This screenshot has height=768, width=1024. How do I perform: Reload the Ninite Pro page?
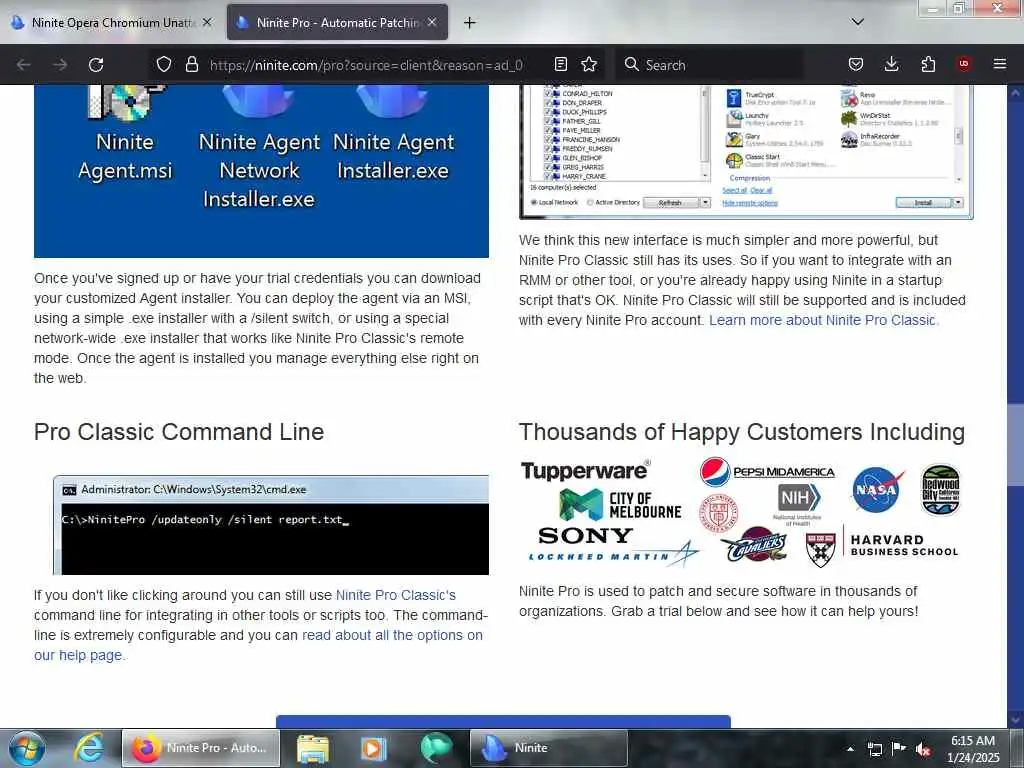point(96,65)
